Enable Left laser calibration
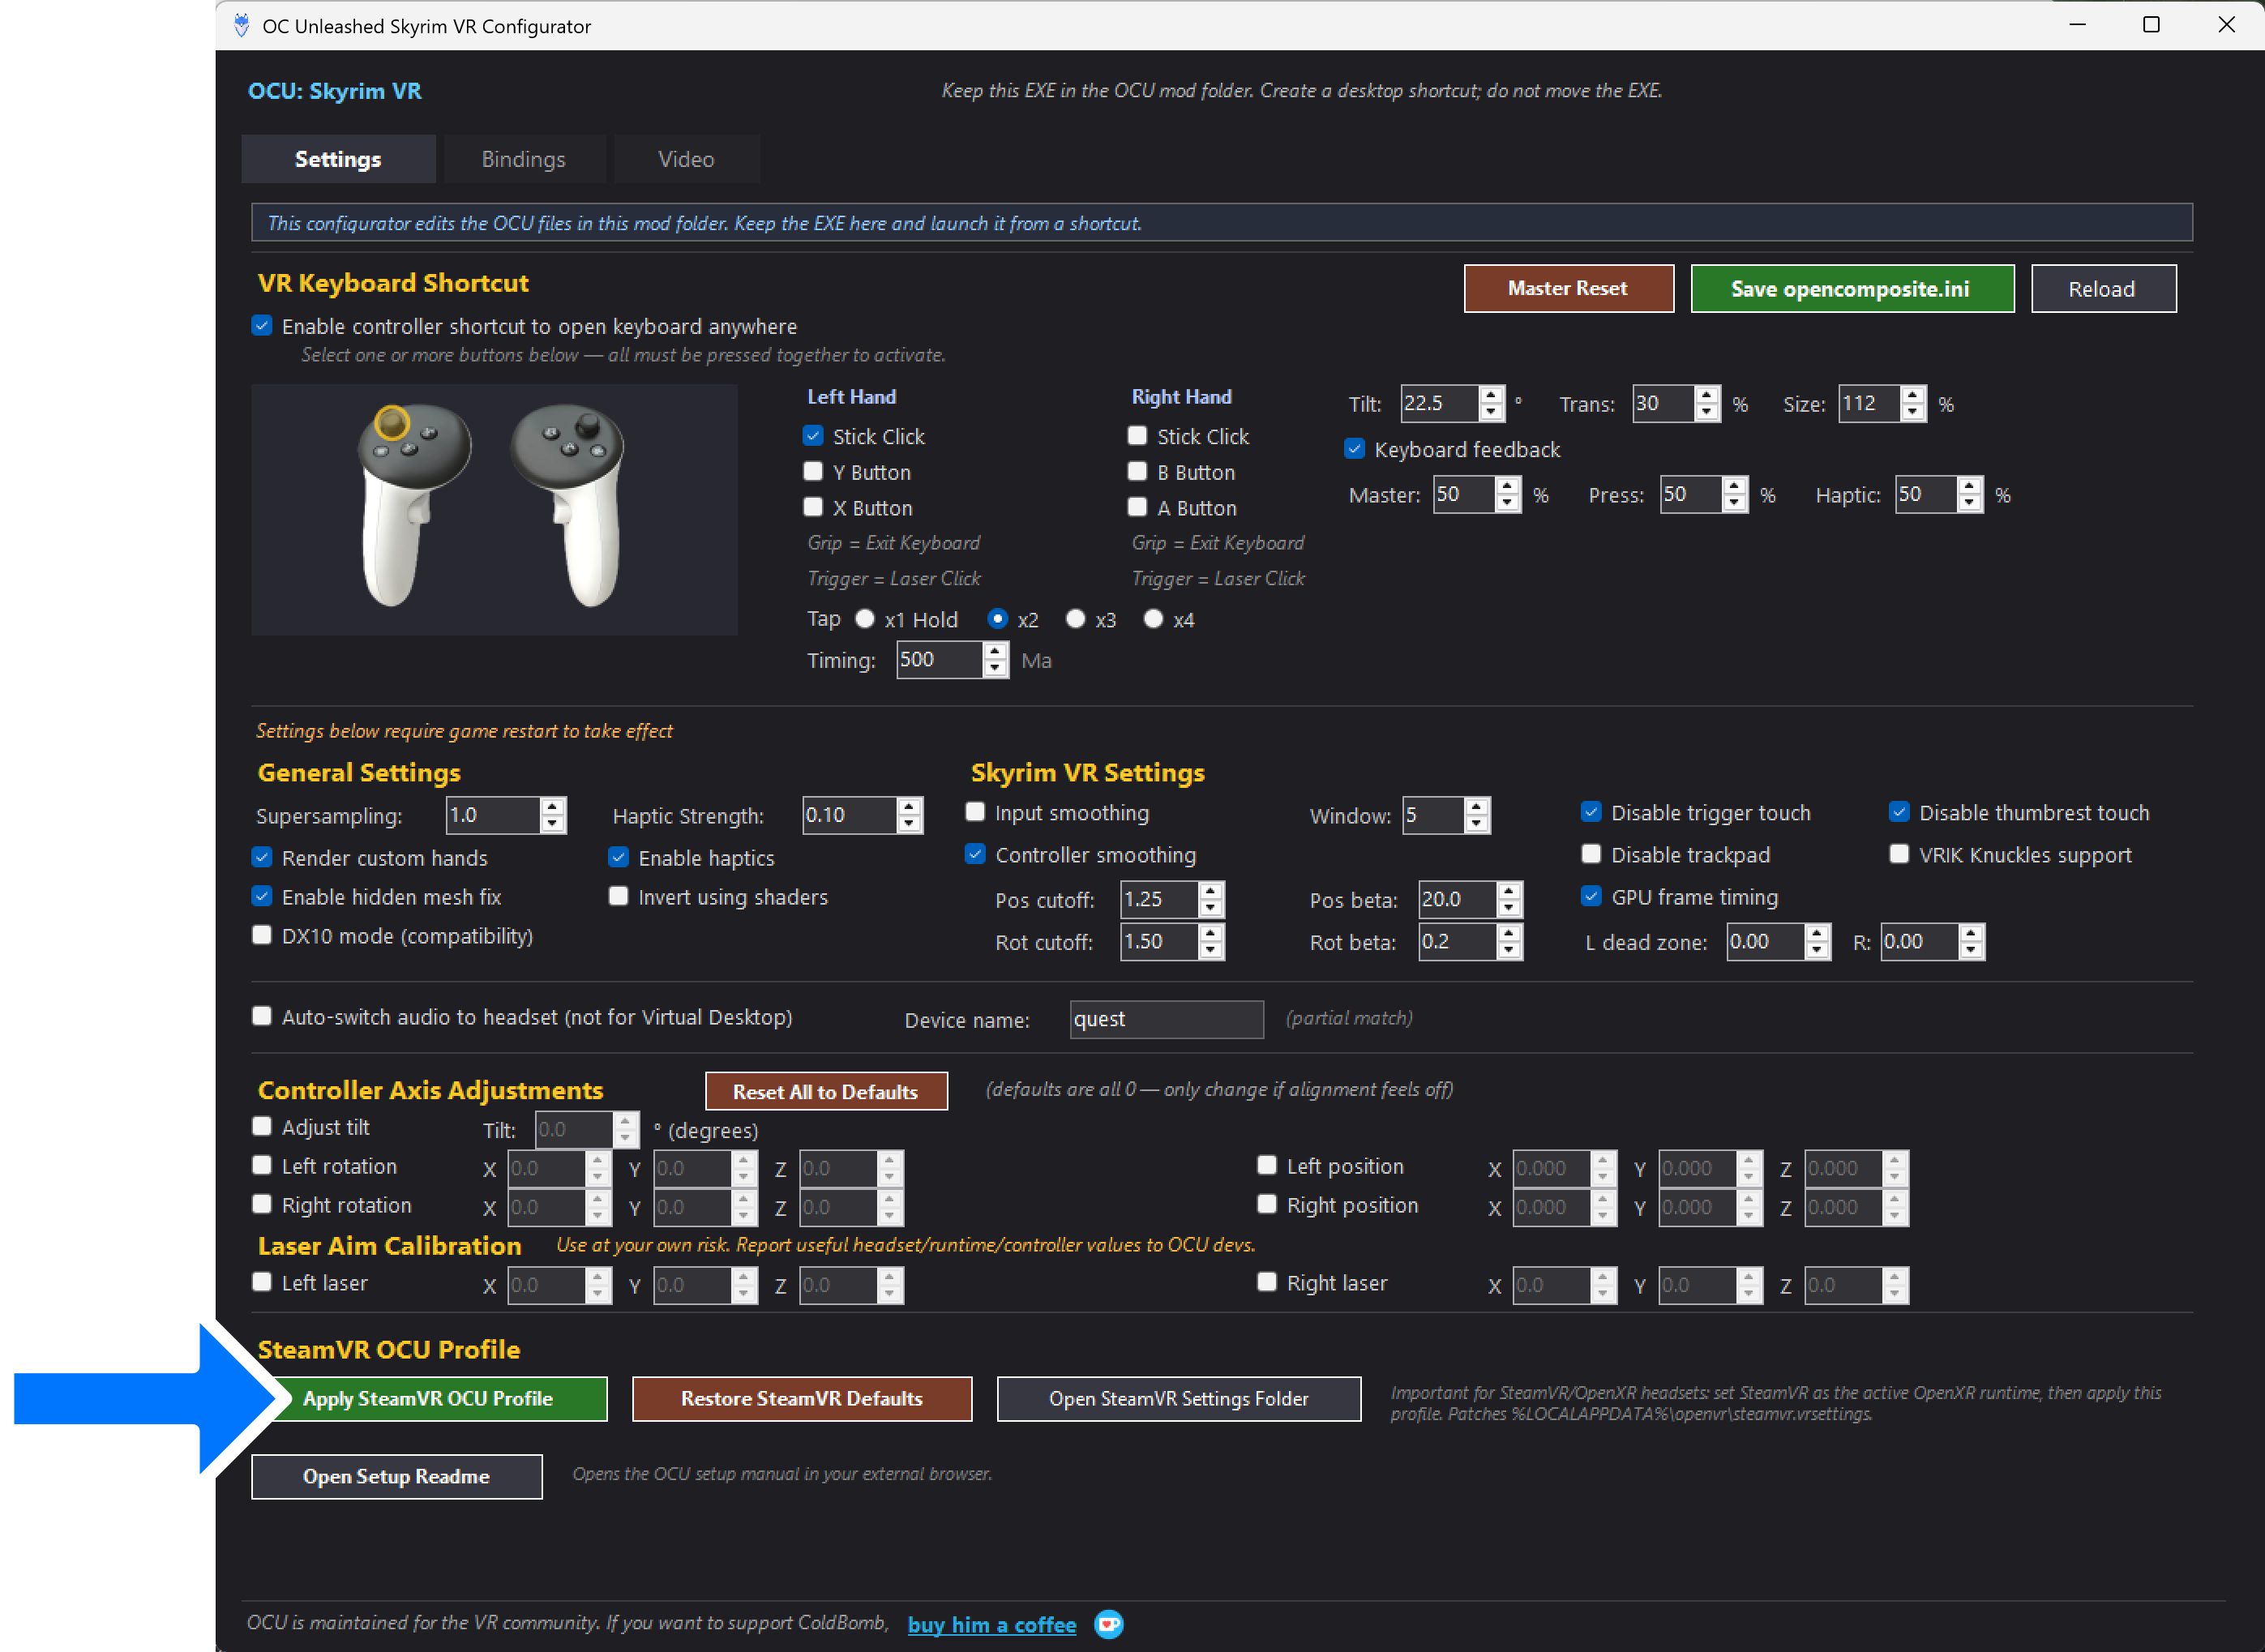The height and width of the screenshot is (1652, 2265). (262, 1283)
